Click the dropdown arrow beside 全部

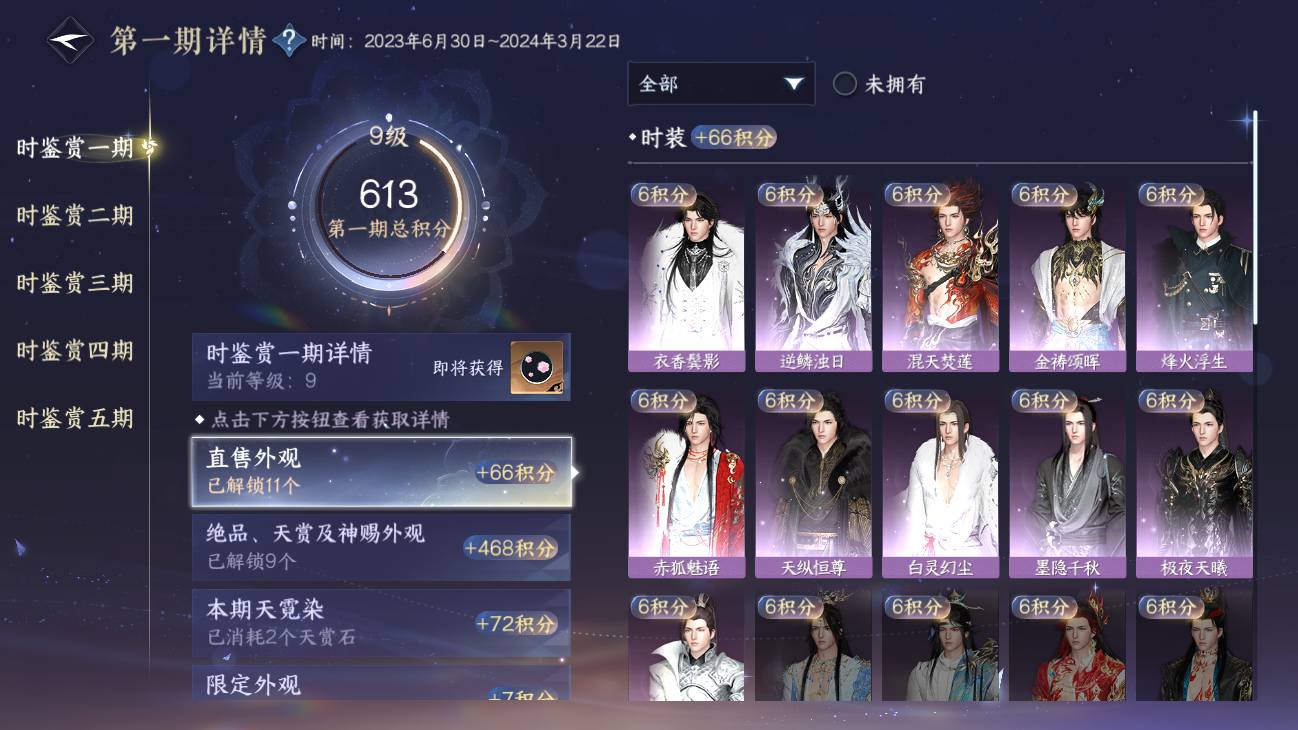pos(794,84)
